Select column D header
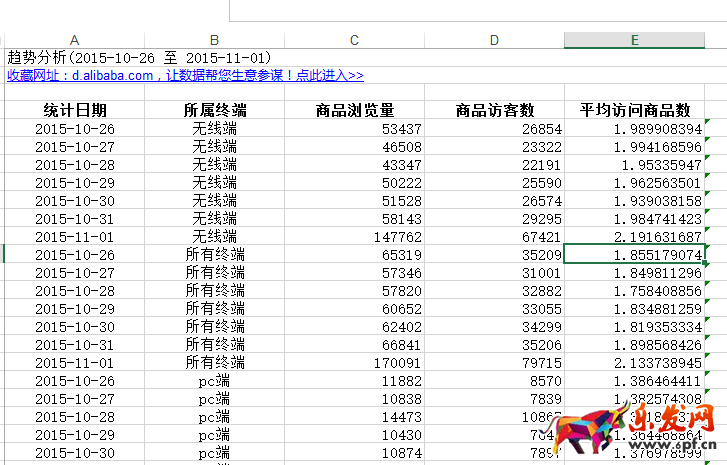Image resolution: width=727 pixels, height=465 pixels. point(494,40)
